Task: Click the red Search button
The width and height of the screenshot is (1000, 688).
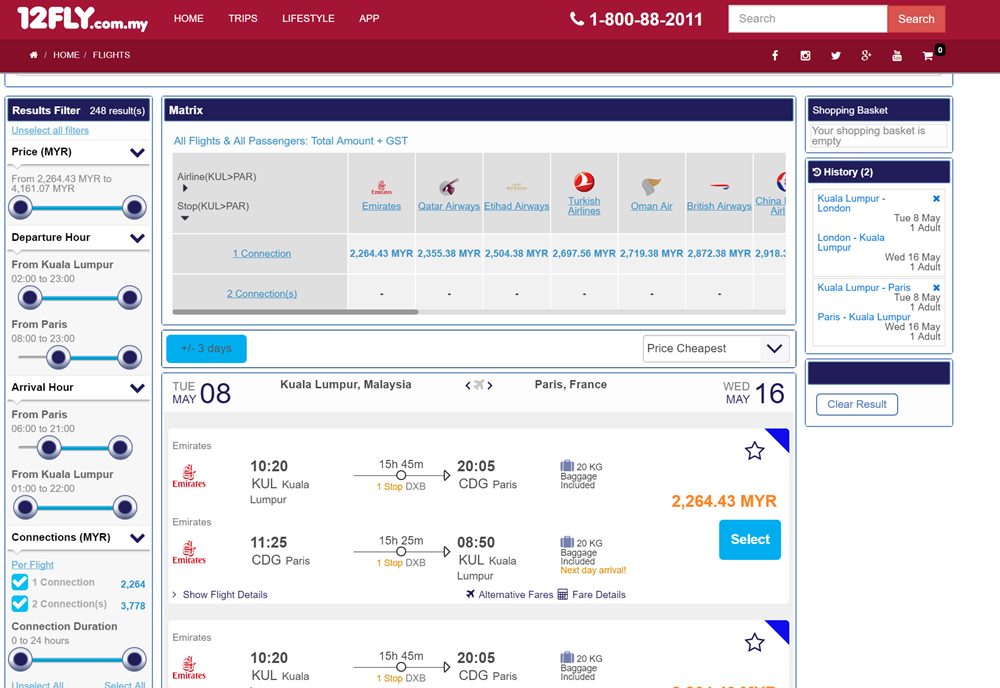Action: point(916,19)
